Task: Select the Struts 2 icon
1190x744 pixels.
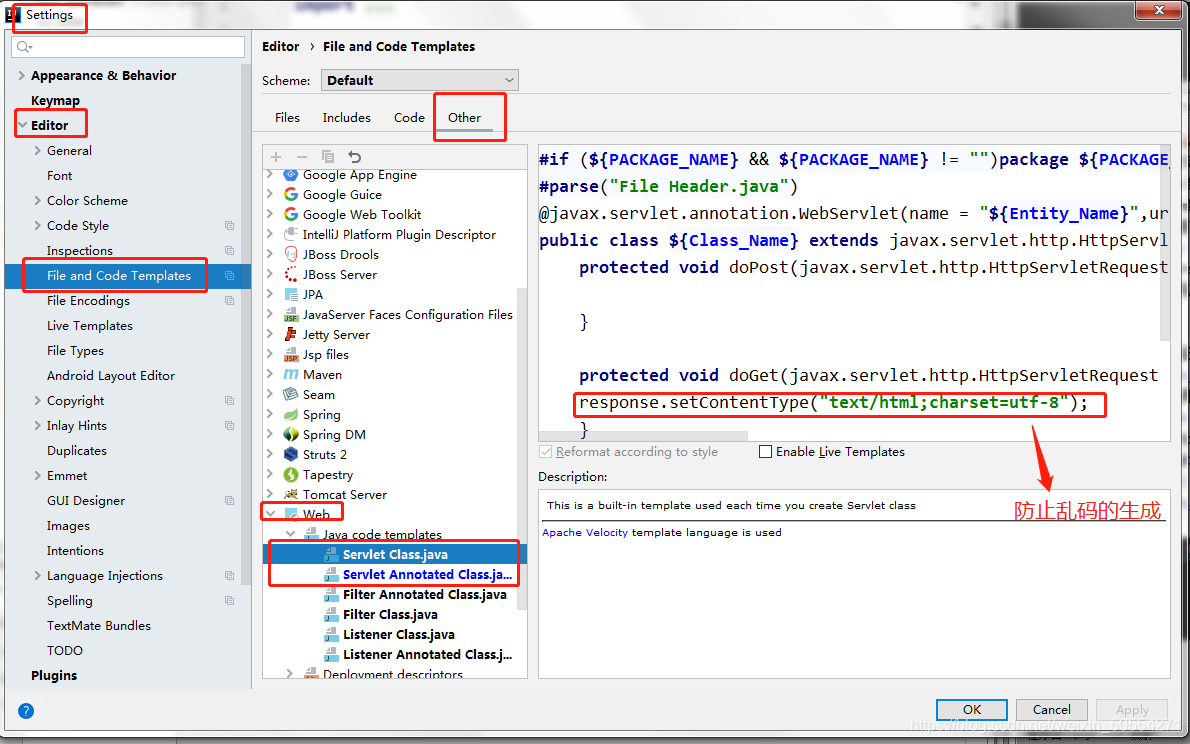Action: [x=291, y=454]
